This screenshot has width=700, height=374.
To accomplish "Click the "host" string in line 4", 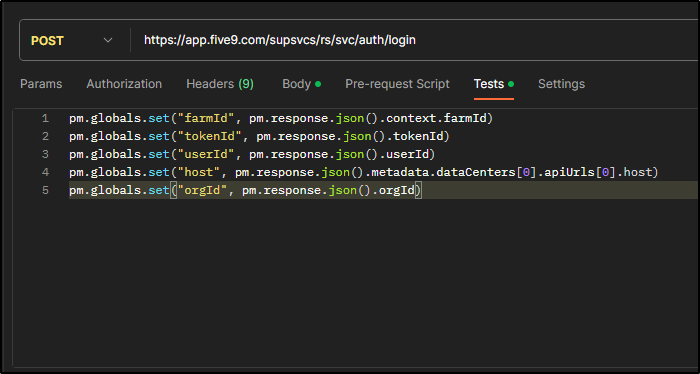I will [x=199, y=172].
